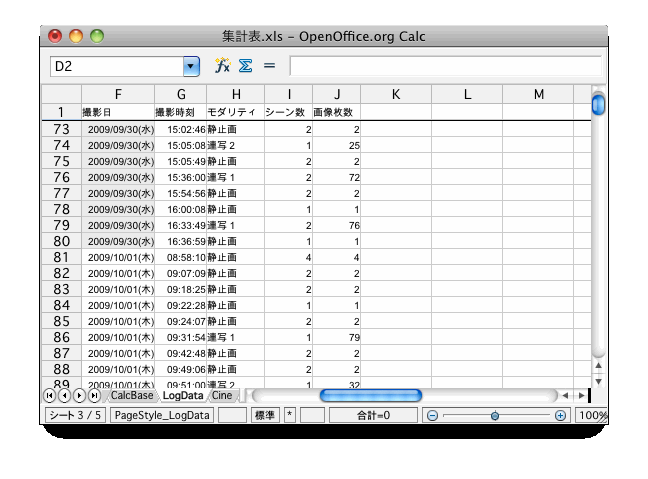Switch to the CalcBase sheet tab

pyautogui.click(x=132, y=396)
